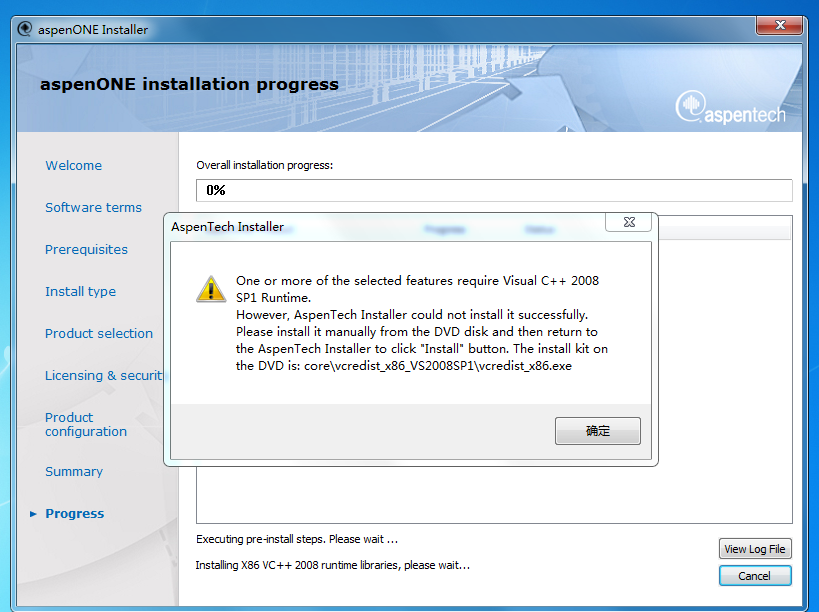This screenshot has height=612, width=819.
Task: Click the aspenONE Installer title icon
Action: tap(25, 29)
